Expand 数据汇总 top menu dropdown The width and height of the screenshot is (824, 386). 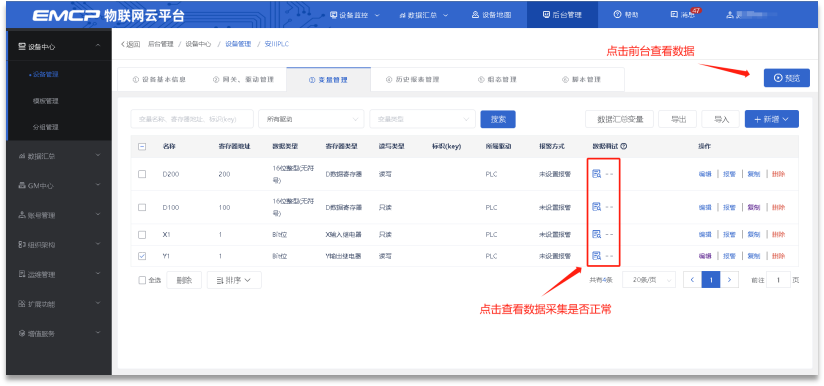pos(424,15)
